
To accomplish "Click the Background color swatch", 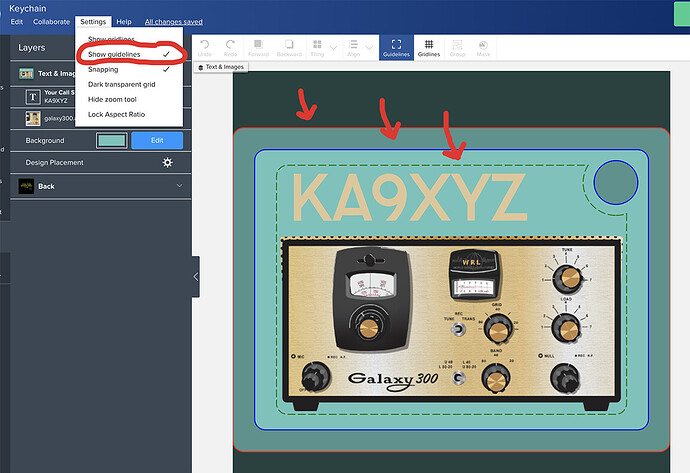I will [112, 140].
